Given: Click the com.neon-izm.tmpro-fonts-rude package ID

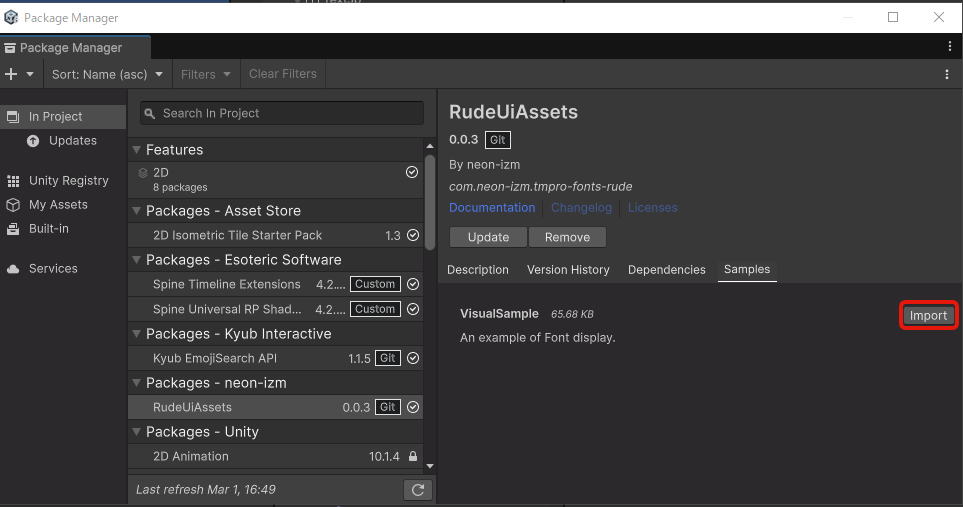Looking at the screenshot, I should click(x=540, y=187).
